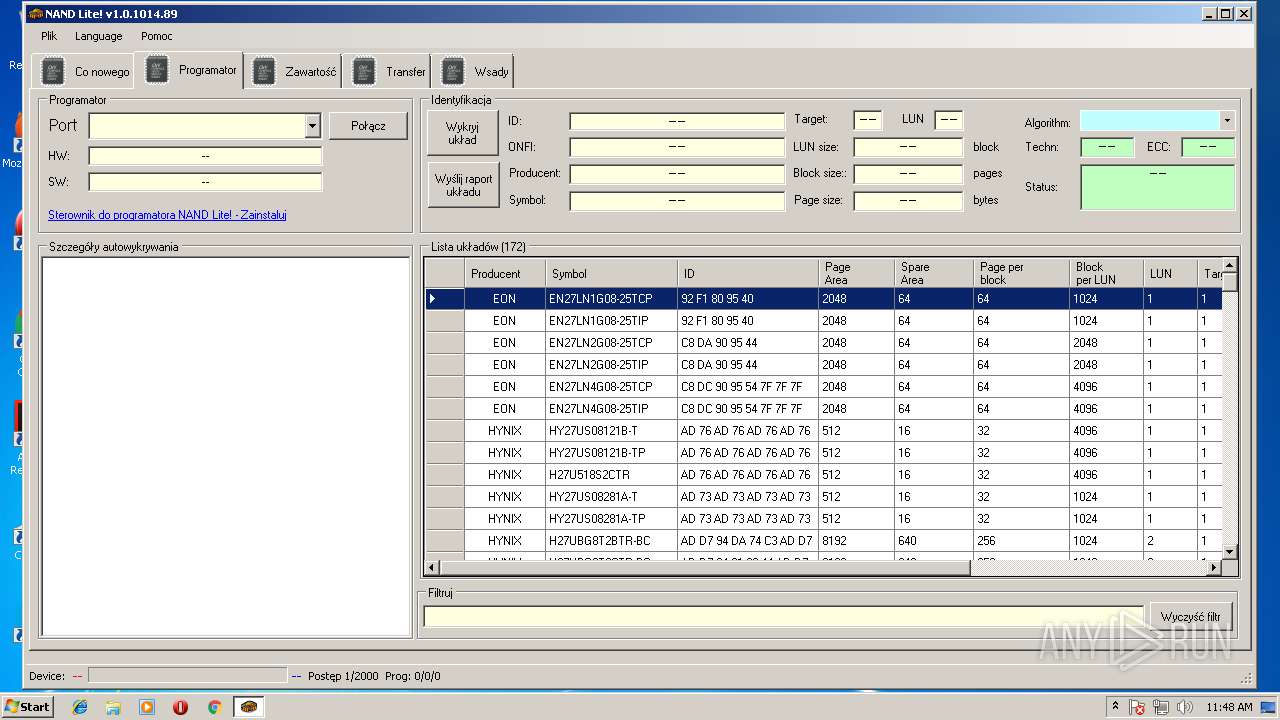The image size is (1280, 720).
Task: Click the Wykryj układ button
Action: click(x=462, y=133)
